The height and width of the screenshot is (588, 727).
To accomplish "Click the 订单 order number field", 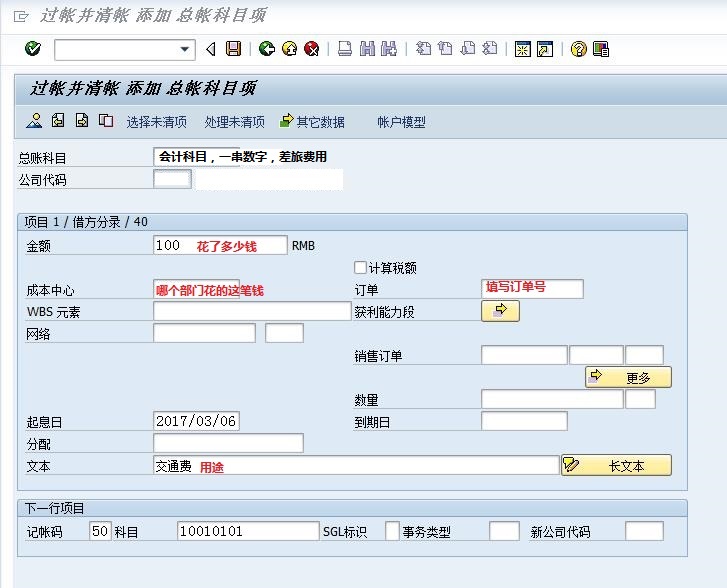I will tap(532, 289).
